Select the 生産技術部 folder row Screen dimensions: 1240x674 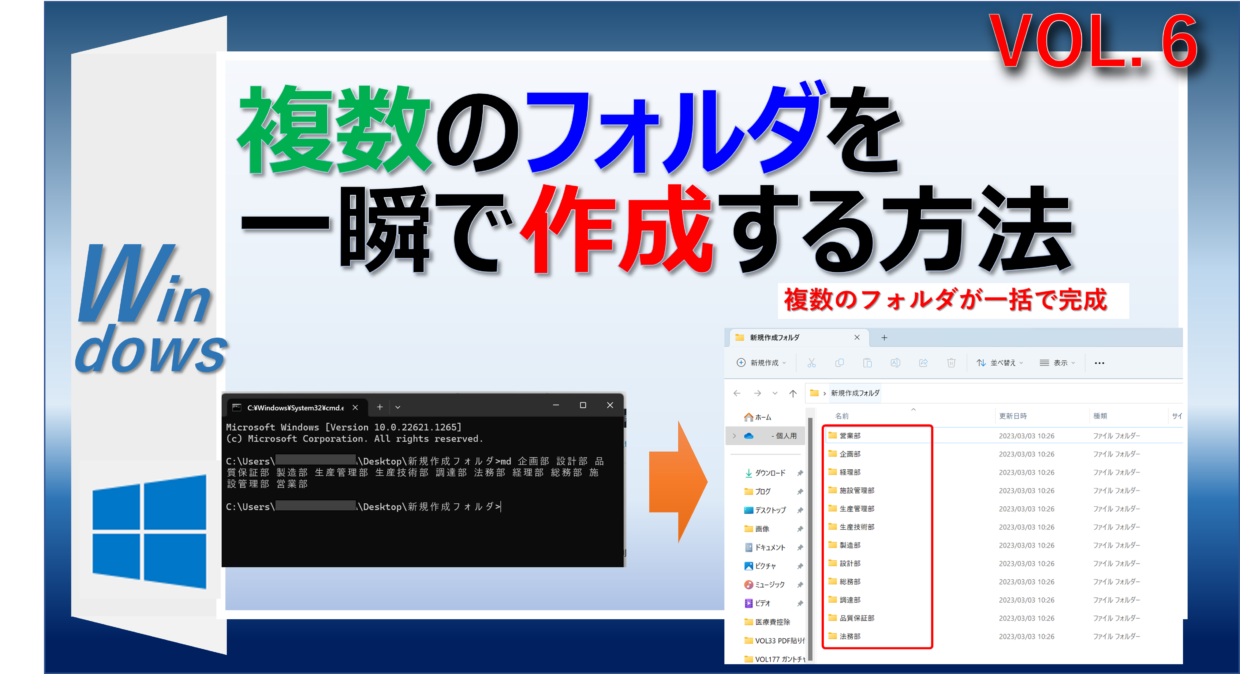(x=1003, y=527)
